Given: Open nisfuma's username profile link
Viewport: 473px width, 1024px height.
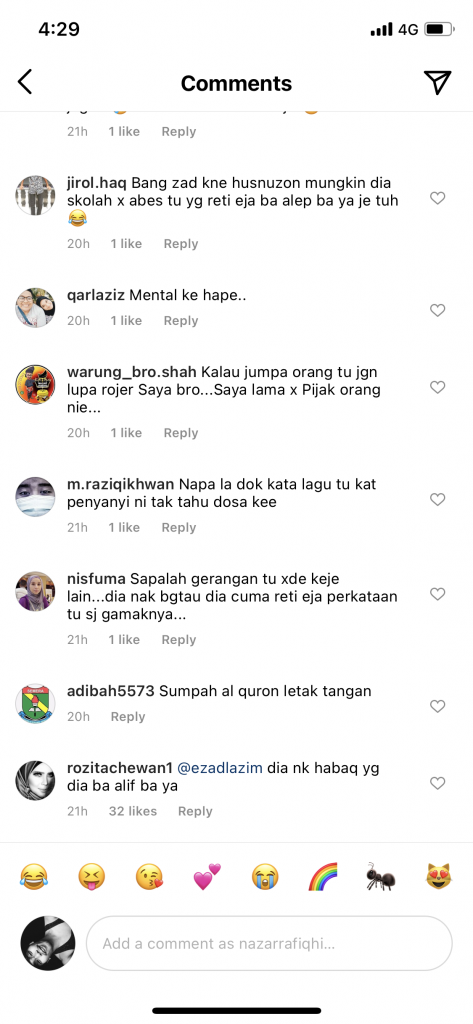Looking at the screenshot, I should tap(97, 579).
